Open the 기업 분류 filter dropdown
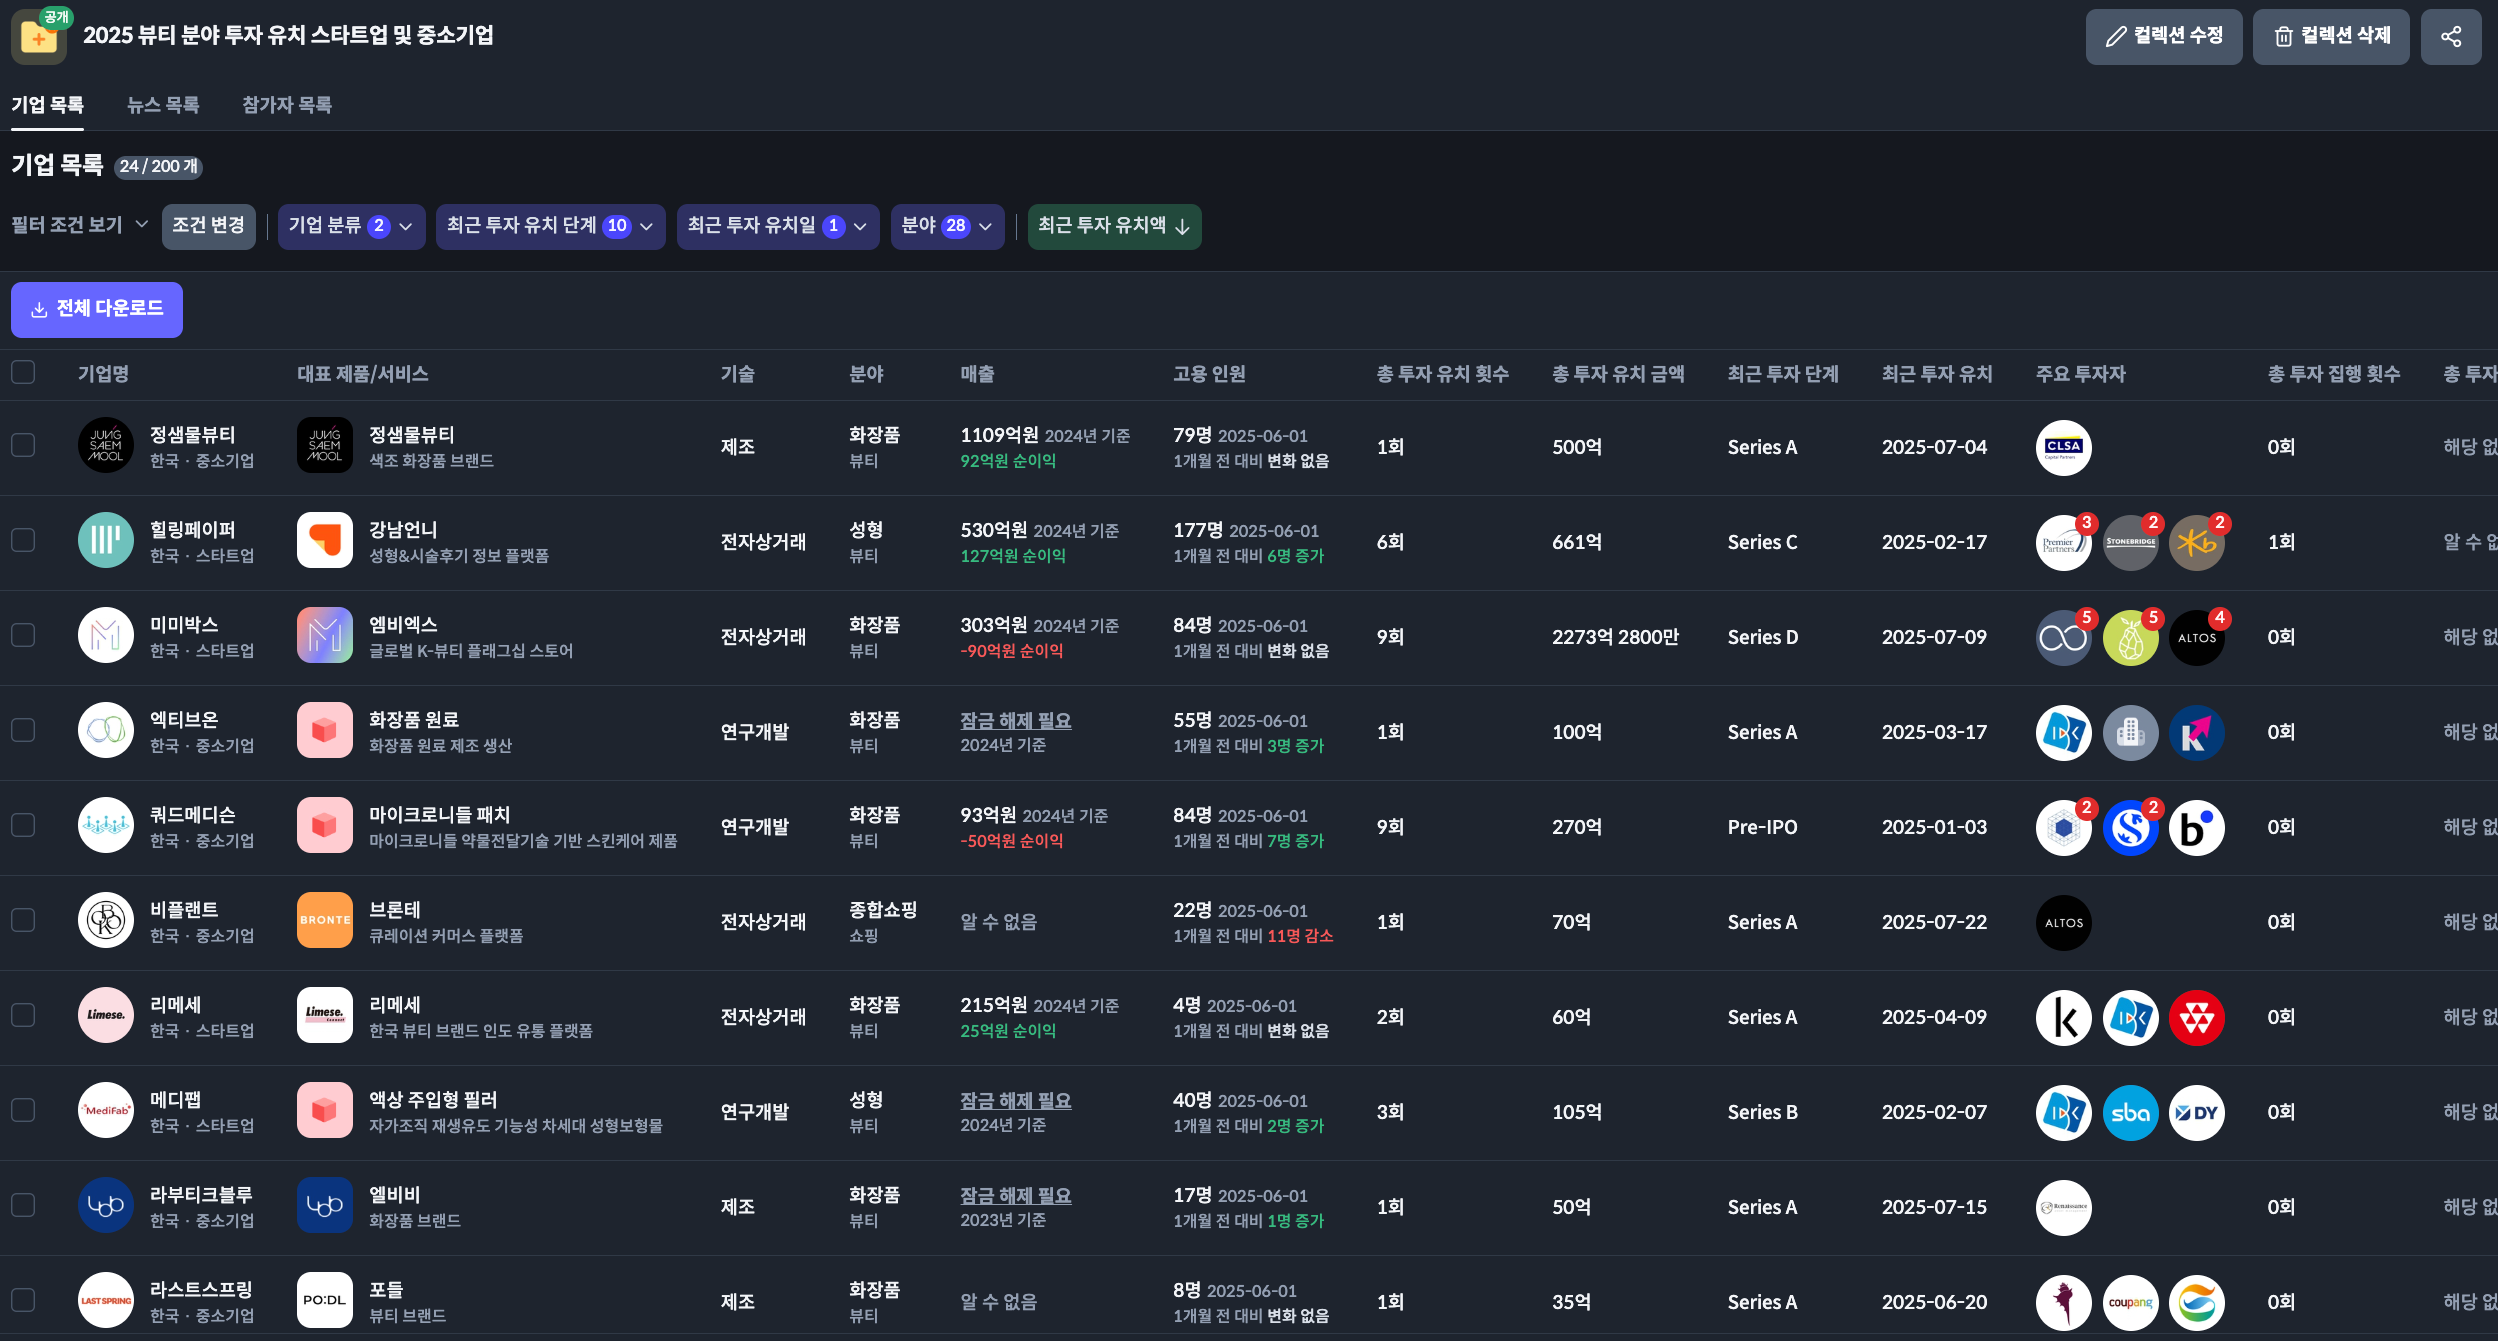Image resolution: width=2498 pixels, height=1341 pixels. click(351, 226)
